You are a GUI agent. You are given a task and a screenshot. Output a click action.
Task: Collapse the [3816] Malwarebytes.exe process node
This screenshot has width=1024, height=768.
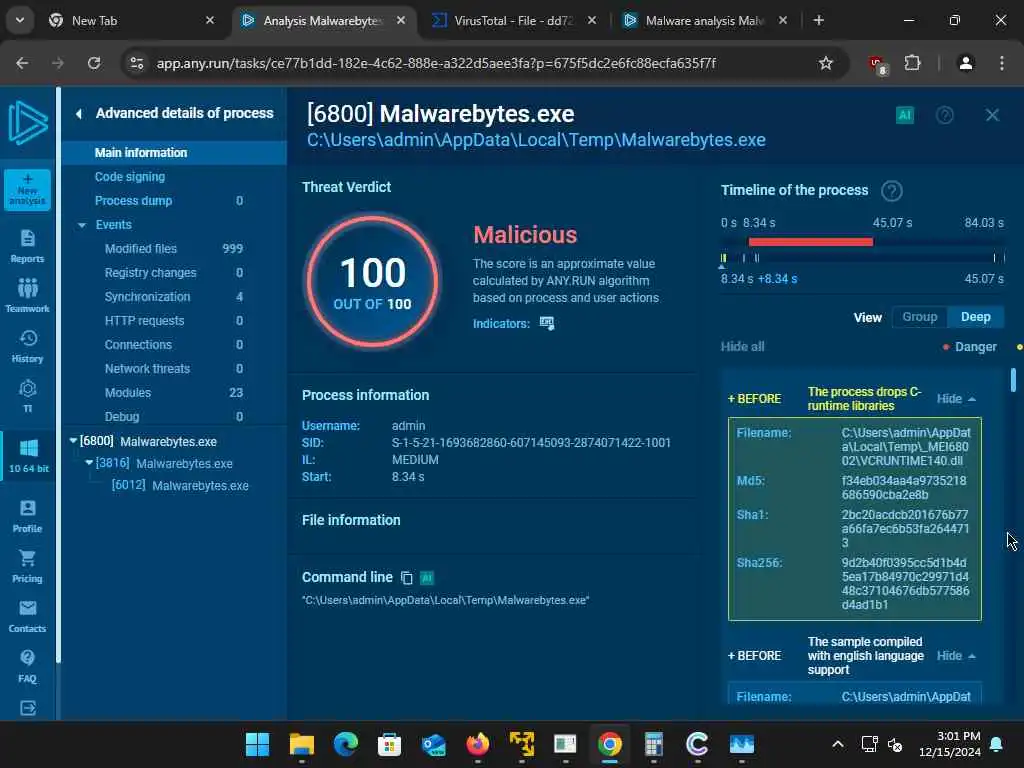(x=89, y=462)
